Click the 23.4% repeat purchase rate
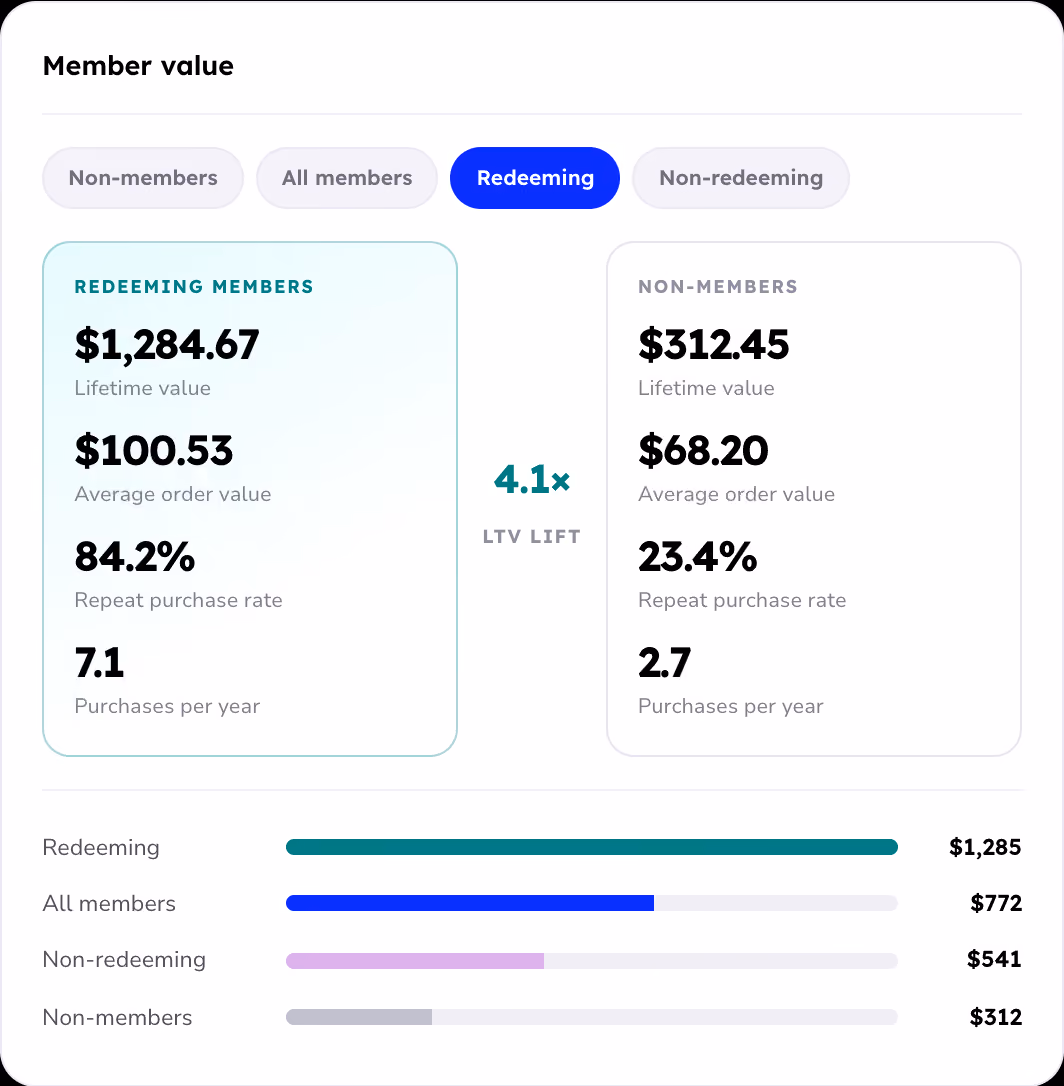The width and height of the screenshot is (1064, 1086). [698, 556]
